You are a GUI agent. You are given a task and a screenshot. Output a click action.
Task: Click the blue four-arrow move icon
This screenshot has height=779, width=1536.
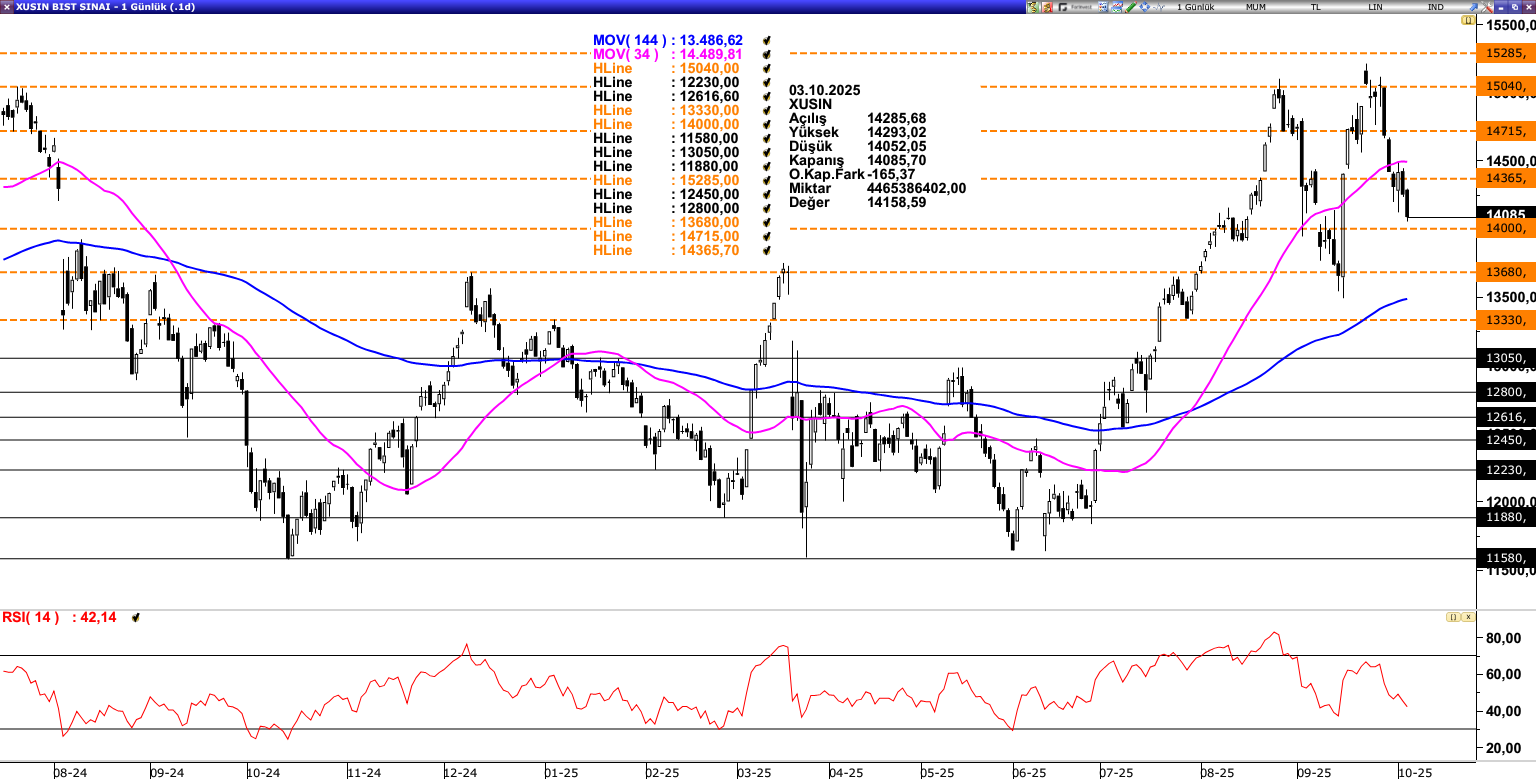(x=1145, y=7)
